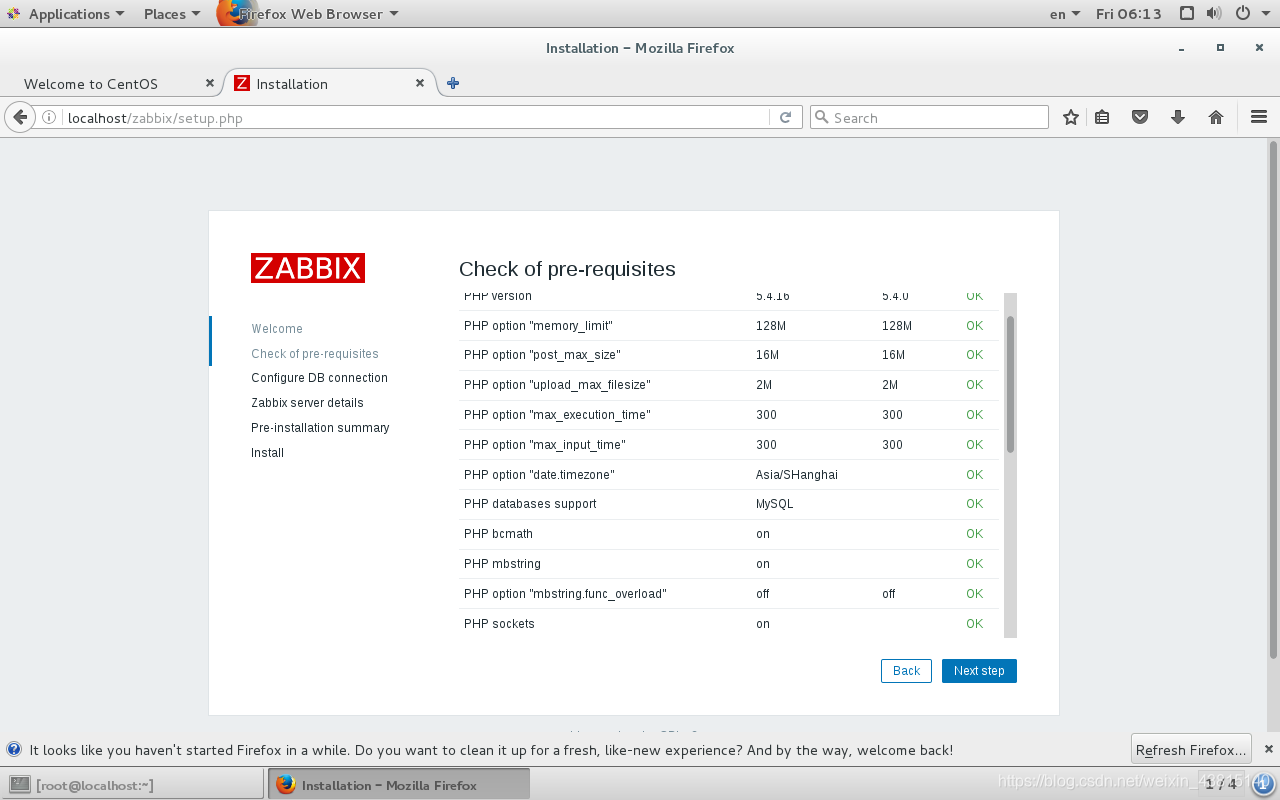Open the Firefox Web Browser app menu
Screen dimensions: 1280x800
point(308,13)
